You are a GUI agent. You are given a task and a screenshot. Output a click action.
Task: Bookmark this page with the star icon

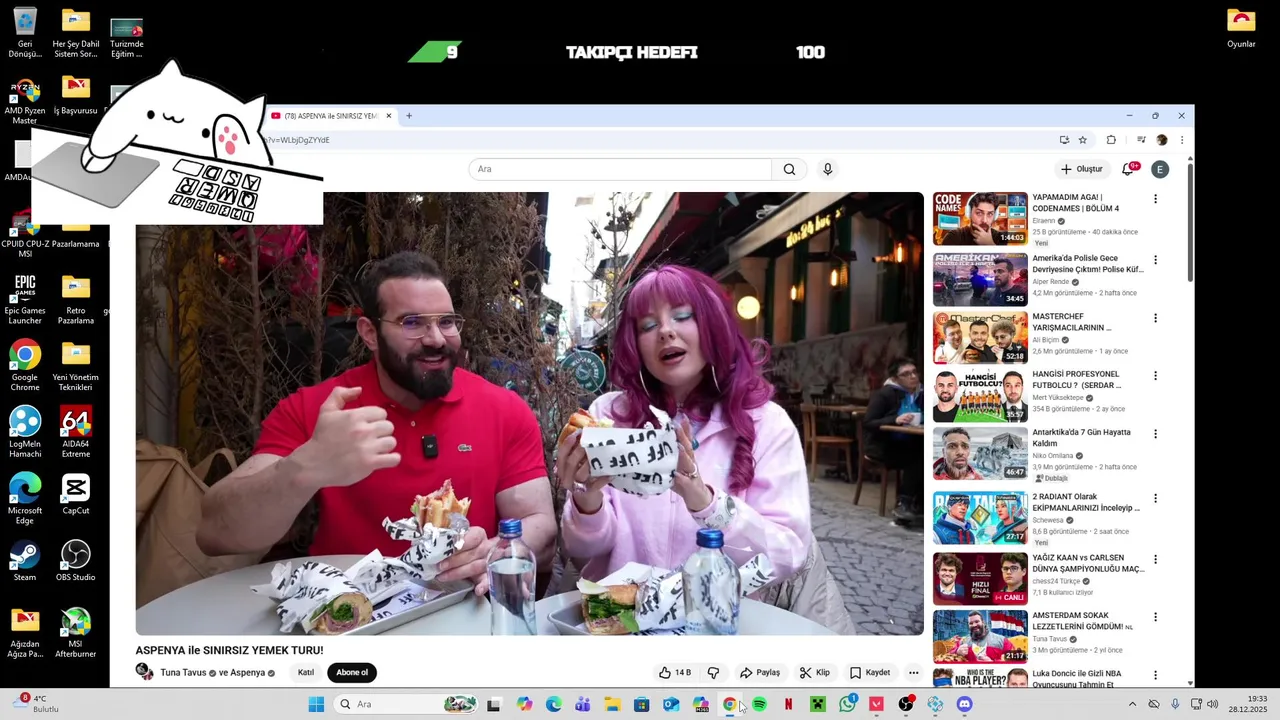(x=1083, y=140)
